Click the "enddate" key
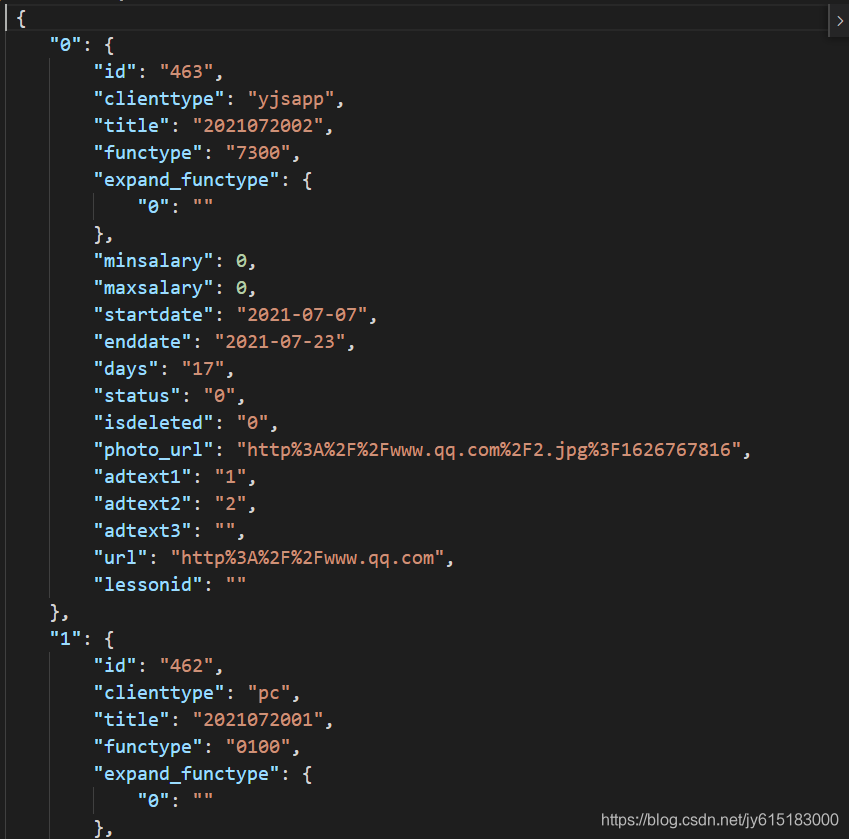The image size is (849, 839). [142, 342]
